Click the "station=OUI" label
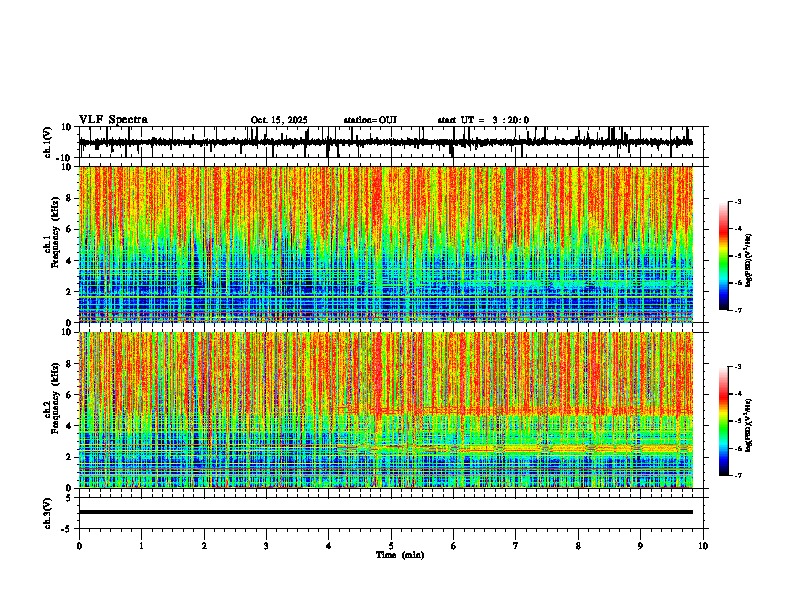792x612 pixels. [370, 120]
